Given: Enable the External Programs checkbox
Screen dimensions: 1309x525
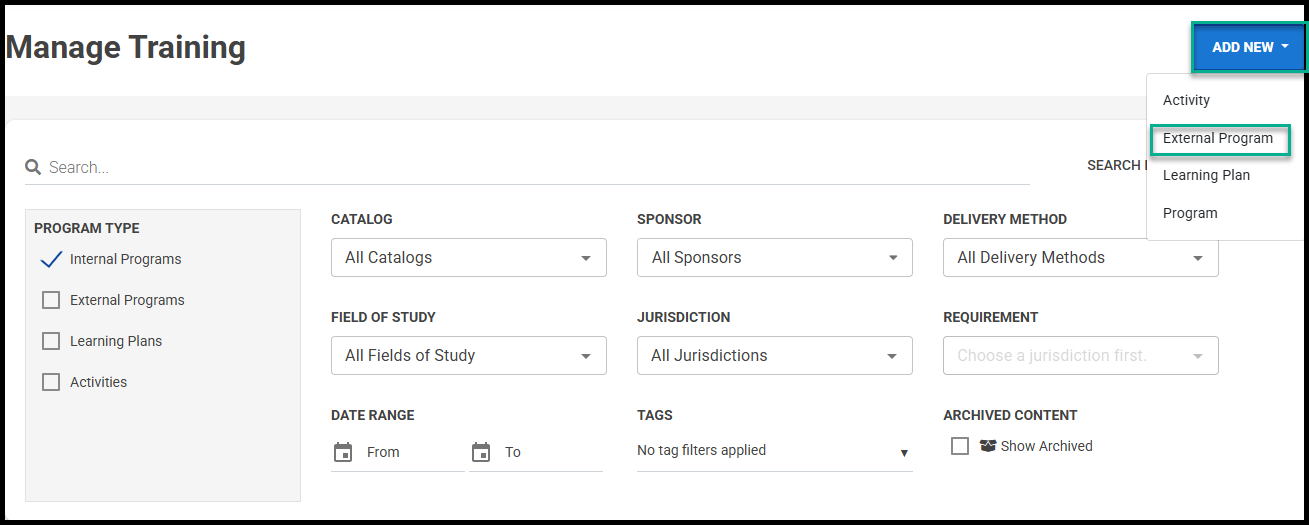Looking at the screenshot, I should (x=51, y=300).
